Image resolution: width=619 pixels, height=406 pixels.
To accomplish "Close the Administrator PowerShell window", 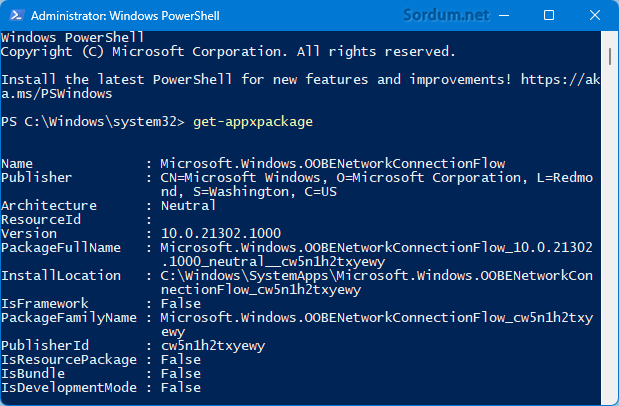I will click(595, 15).
